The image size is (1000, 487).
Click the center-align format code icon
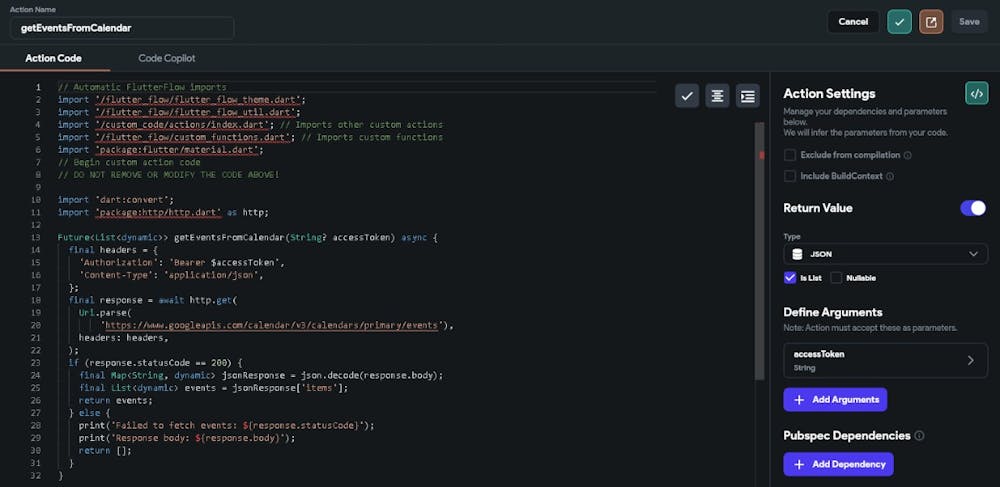[x=717, y=96]
